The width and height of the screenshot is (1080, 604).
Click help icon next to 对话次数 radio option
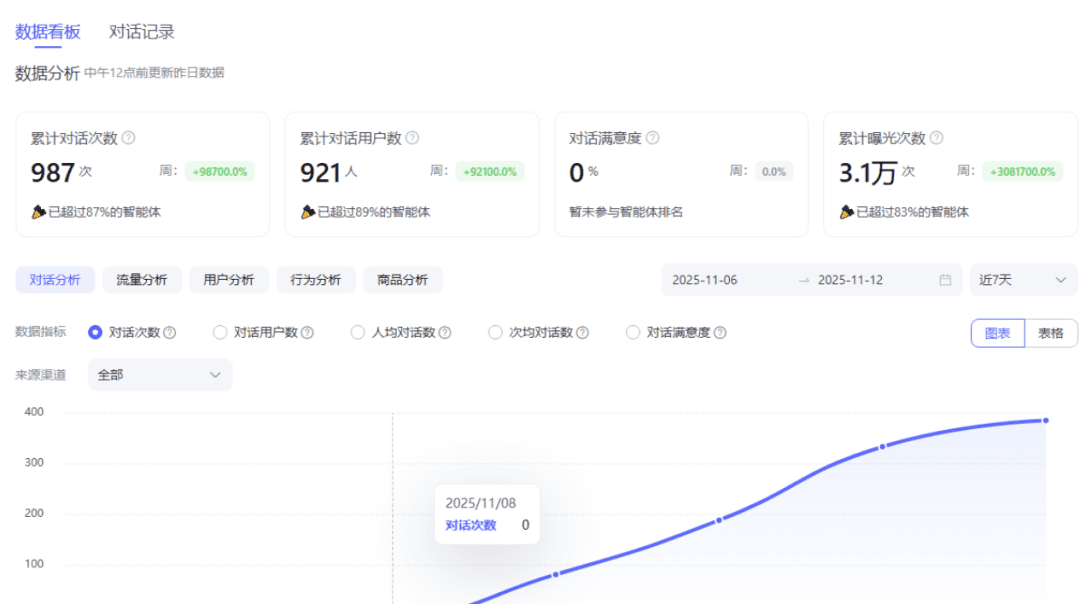pyautogui.click(x=170, y=333)
